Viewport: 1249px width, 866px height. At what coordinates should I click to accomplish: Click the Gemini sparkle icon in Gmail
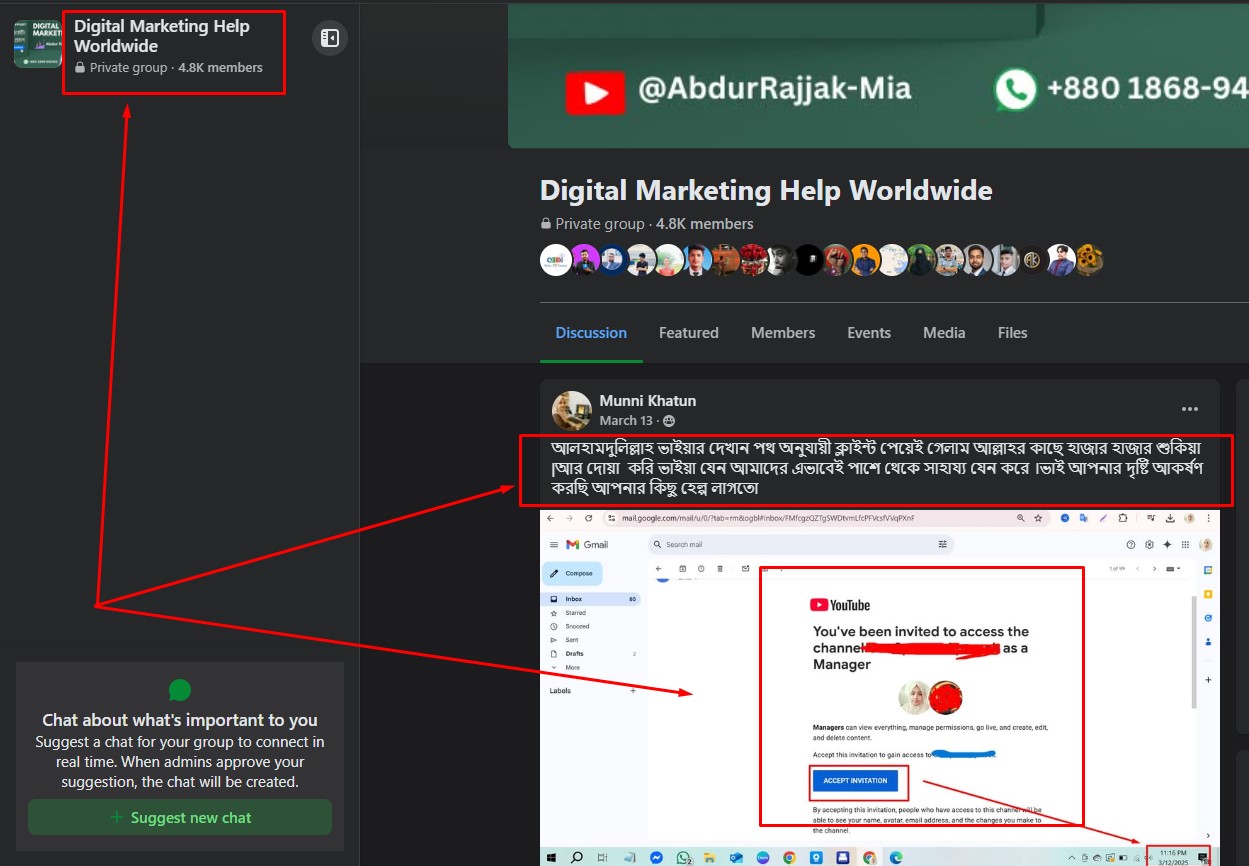pos(1167,544)
